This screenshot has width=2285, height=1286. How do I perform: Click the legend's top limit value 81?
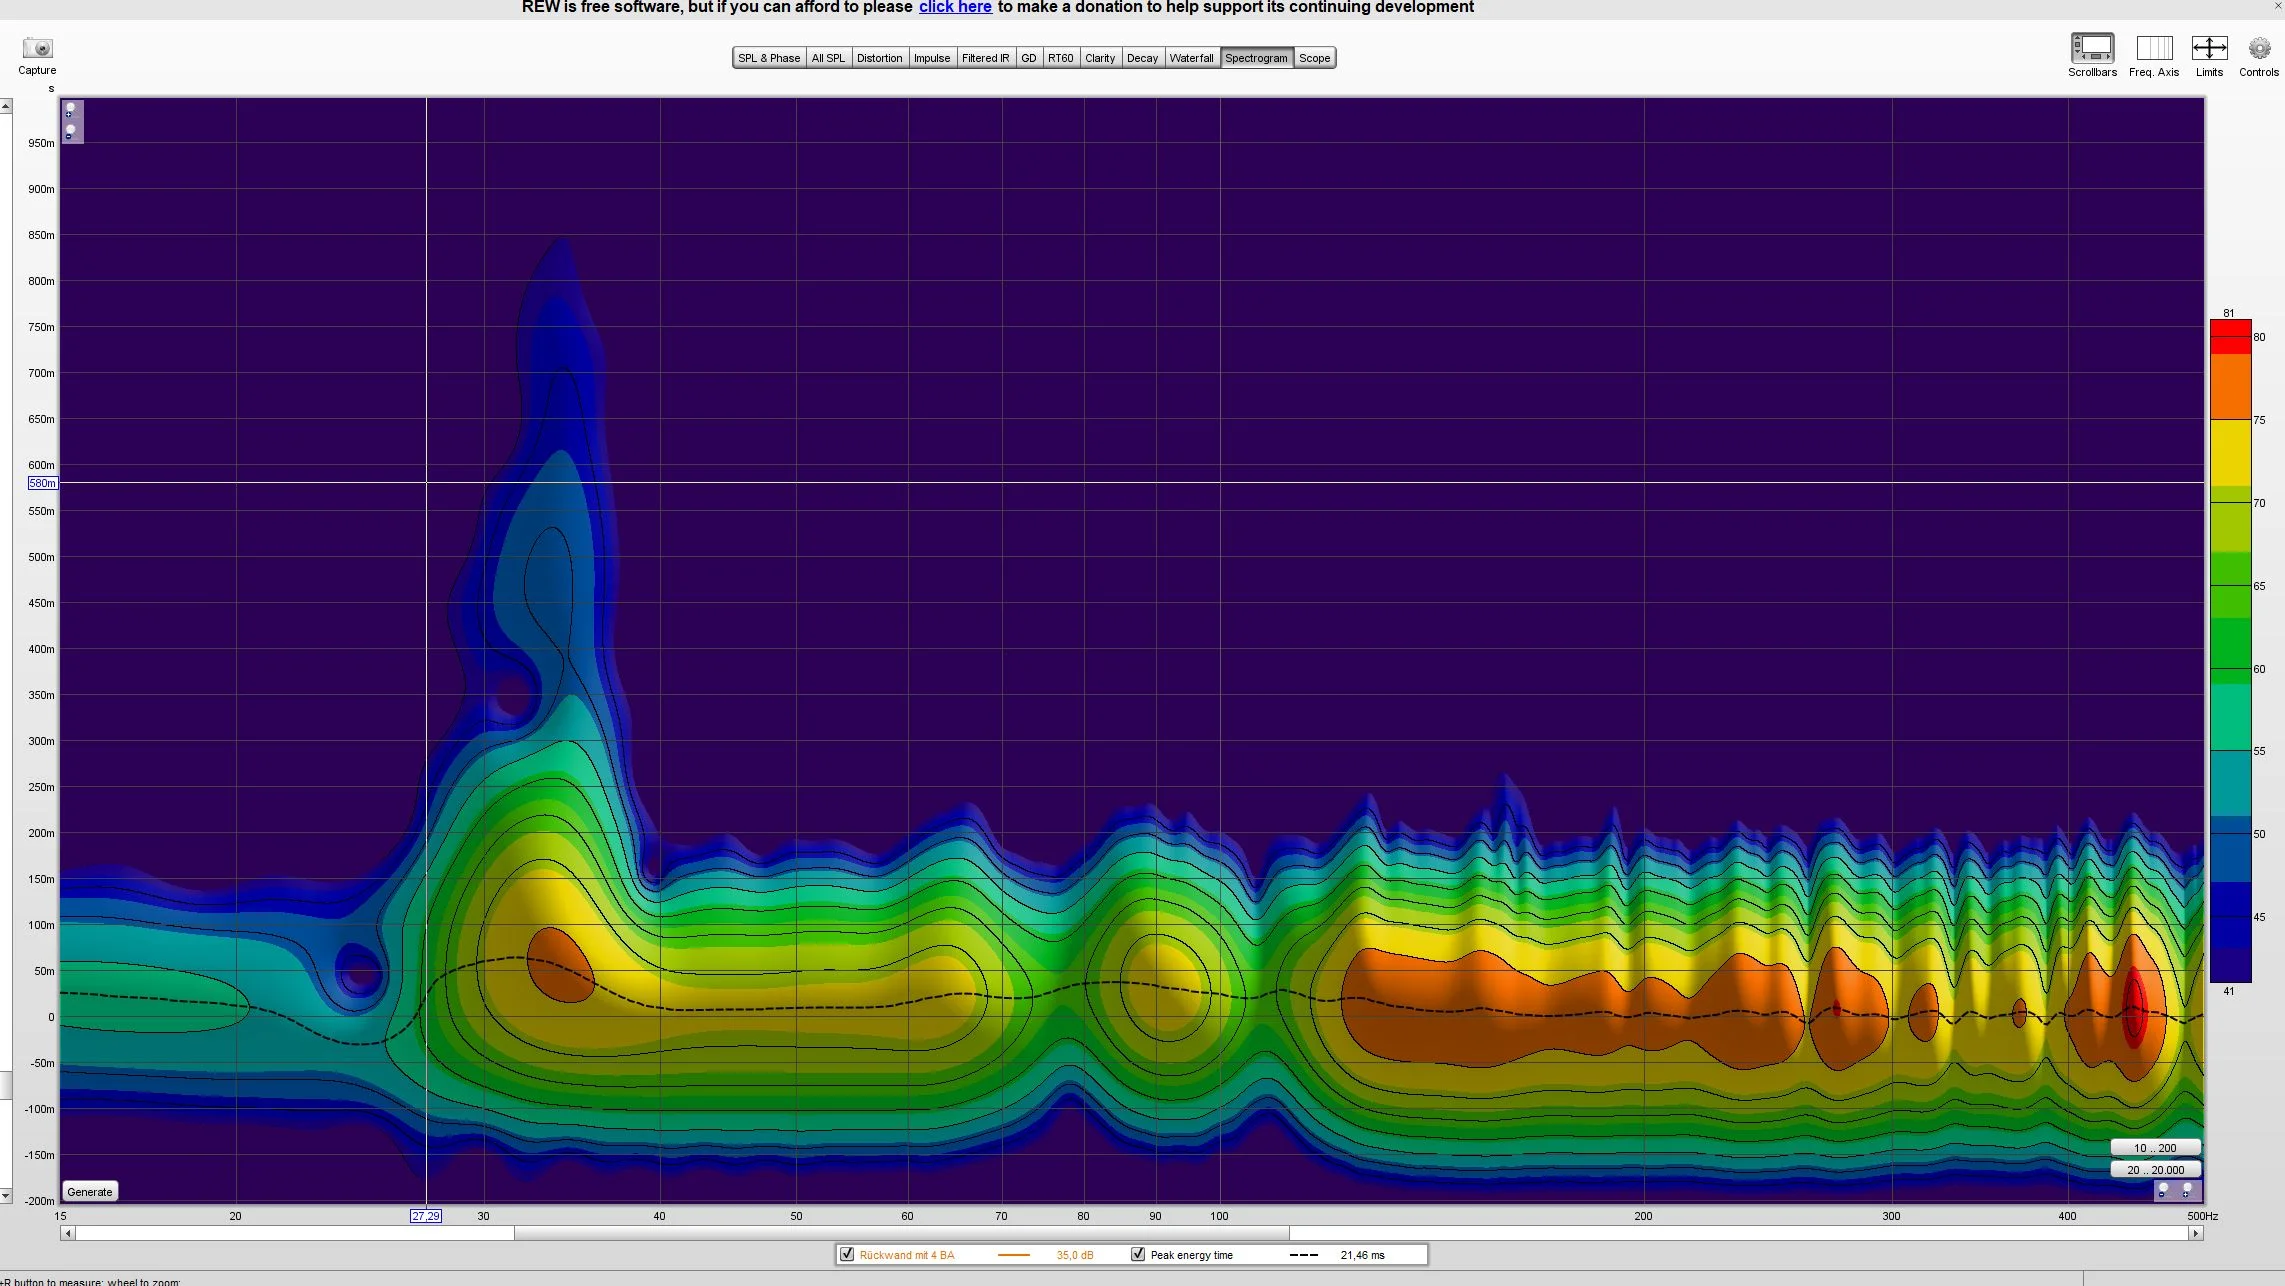click(2228, 313)
